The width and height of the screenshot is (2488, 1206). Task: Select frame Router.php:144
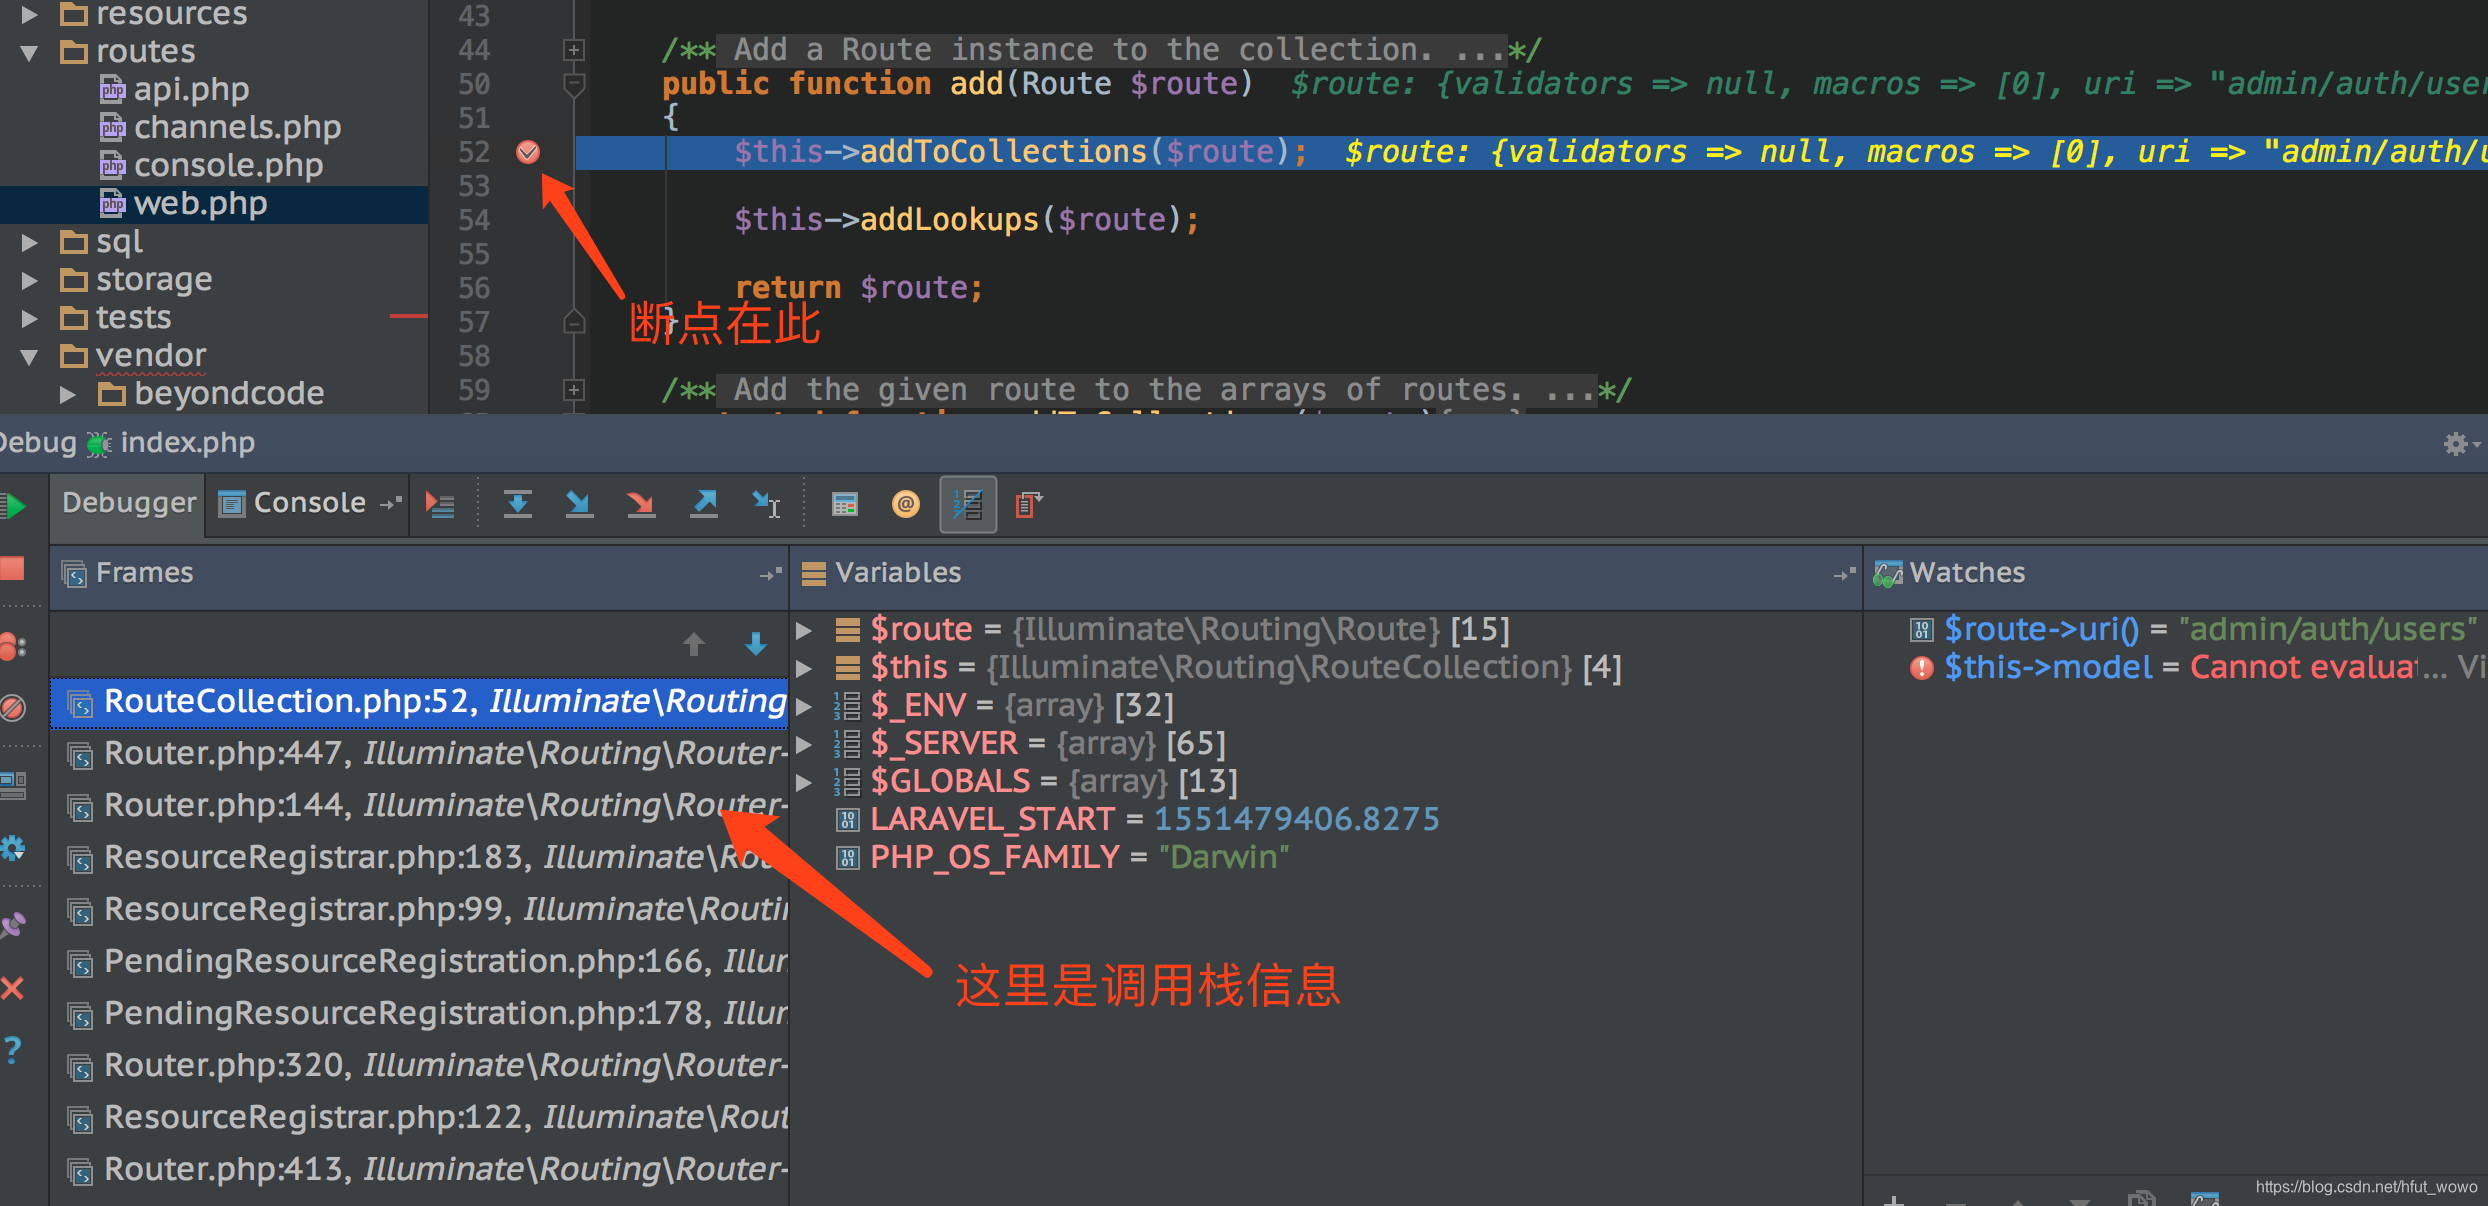(x=420, y=806)
